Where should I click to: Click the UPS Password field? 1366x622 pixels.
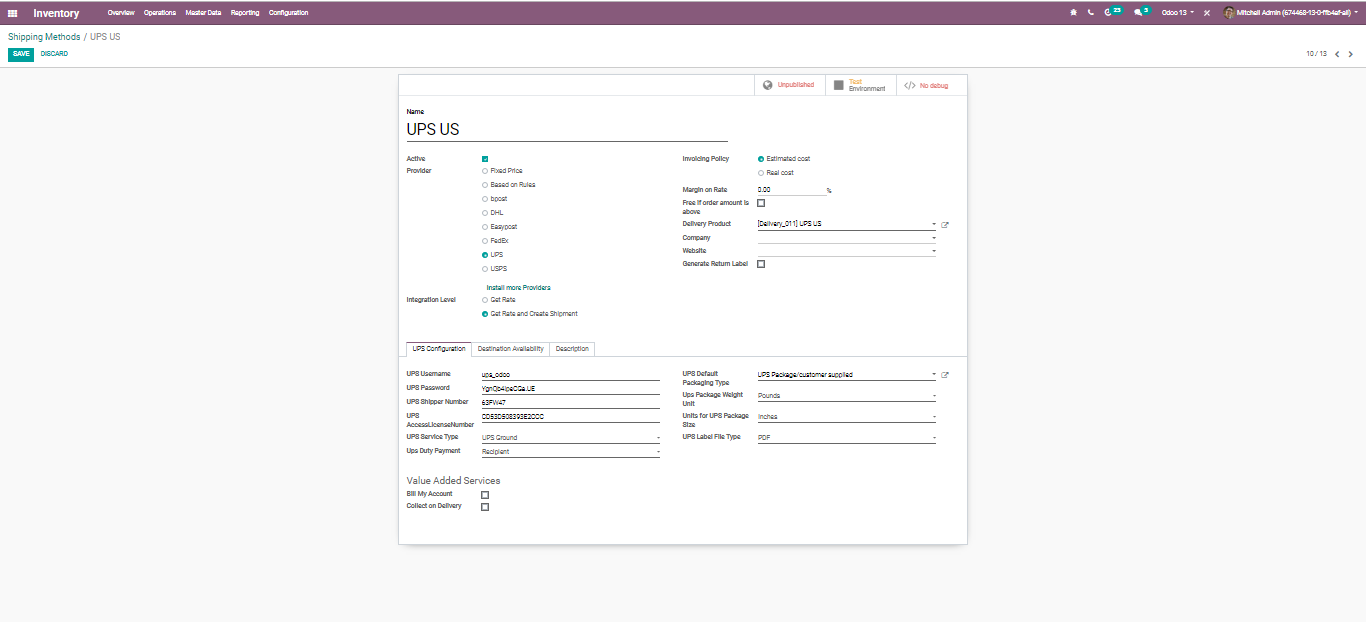571,388
